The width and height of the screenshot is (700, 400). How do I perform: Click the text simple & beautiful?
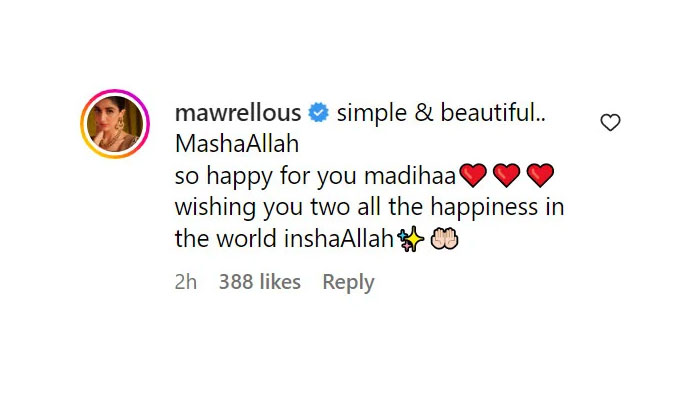pos(441,112)
